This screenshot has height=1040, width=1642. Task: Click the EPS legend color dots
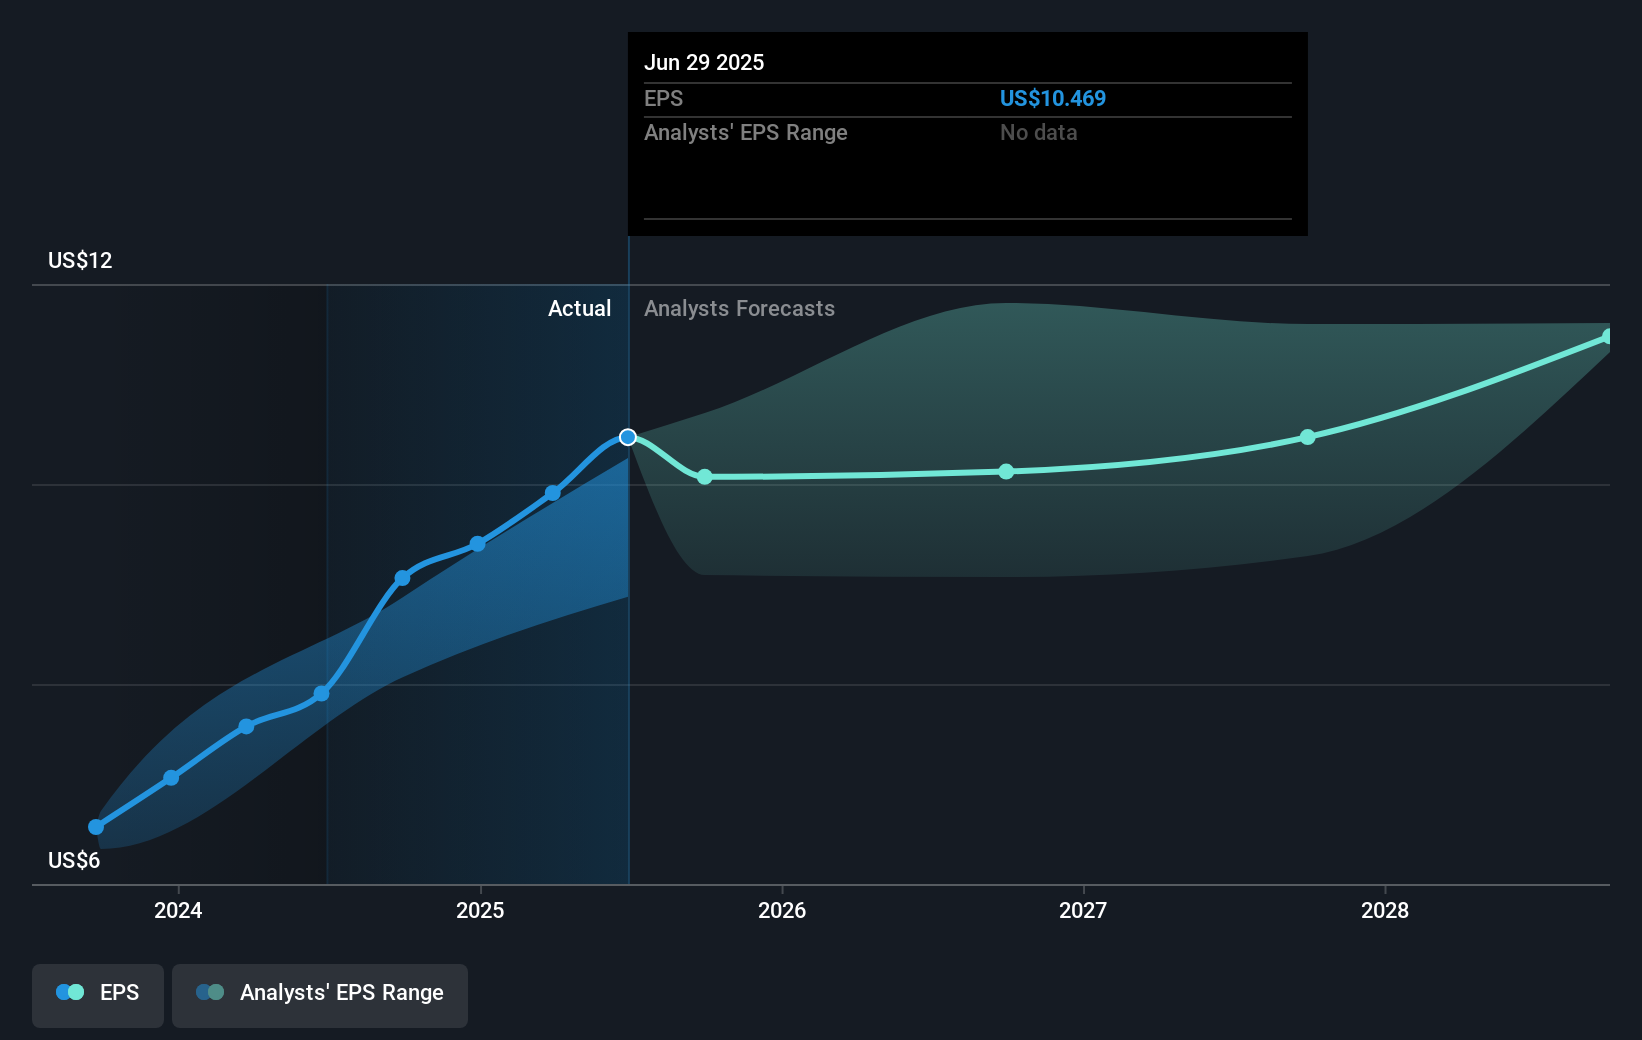coord(70,993)
